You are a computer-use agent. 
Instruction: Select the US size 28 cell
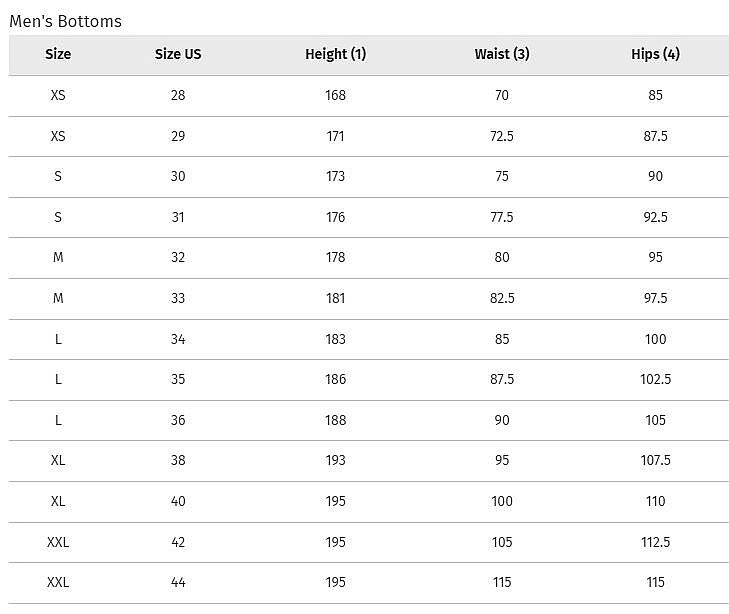178,95
